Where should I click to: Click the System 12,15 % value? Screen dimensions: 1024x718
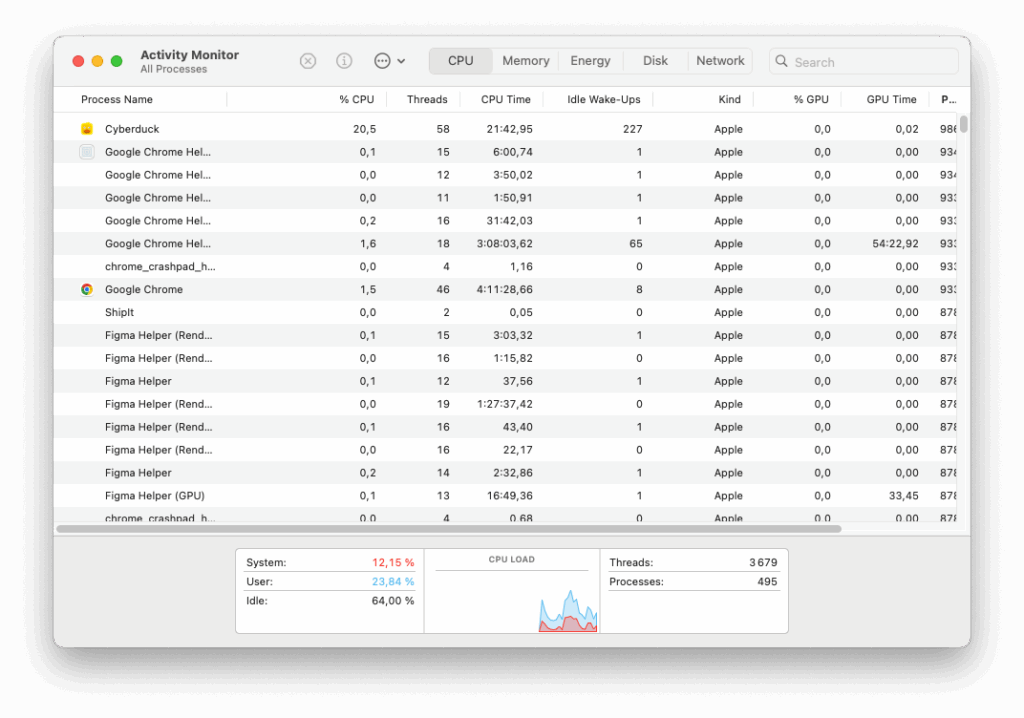point(393,563)
